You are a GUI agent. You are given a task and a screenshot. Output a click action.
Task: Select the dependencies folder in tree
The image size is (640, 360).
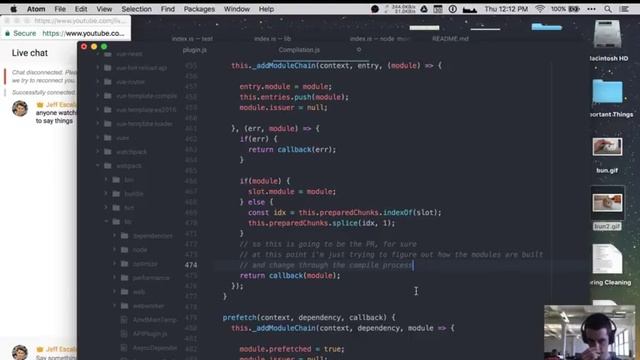(153, 236)
